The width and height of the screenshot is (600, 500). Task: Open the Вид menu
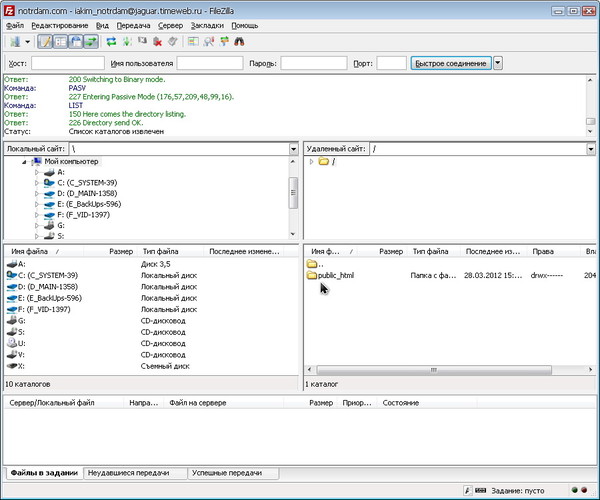click(x=102, y=26)
